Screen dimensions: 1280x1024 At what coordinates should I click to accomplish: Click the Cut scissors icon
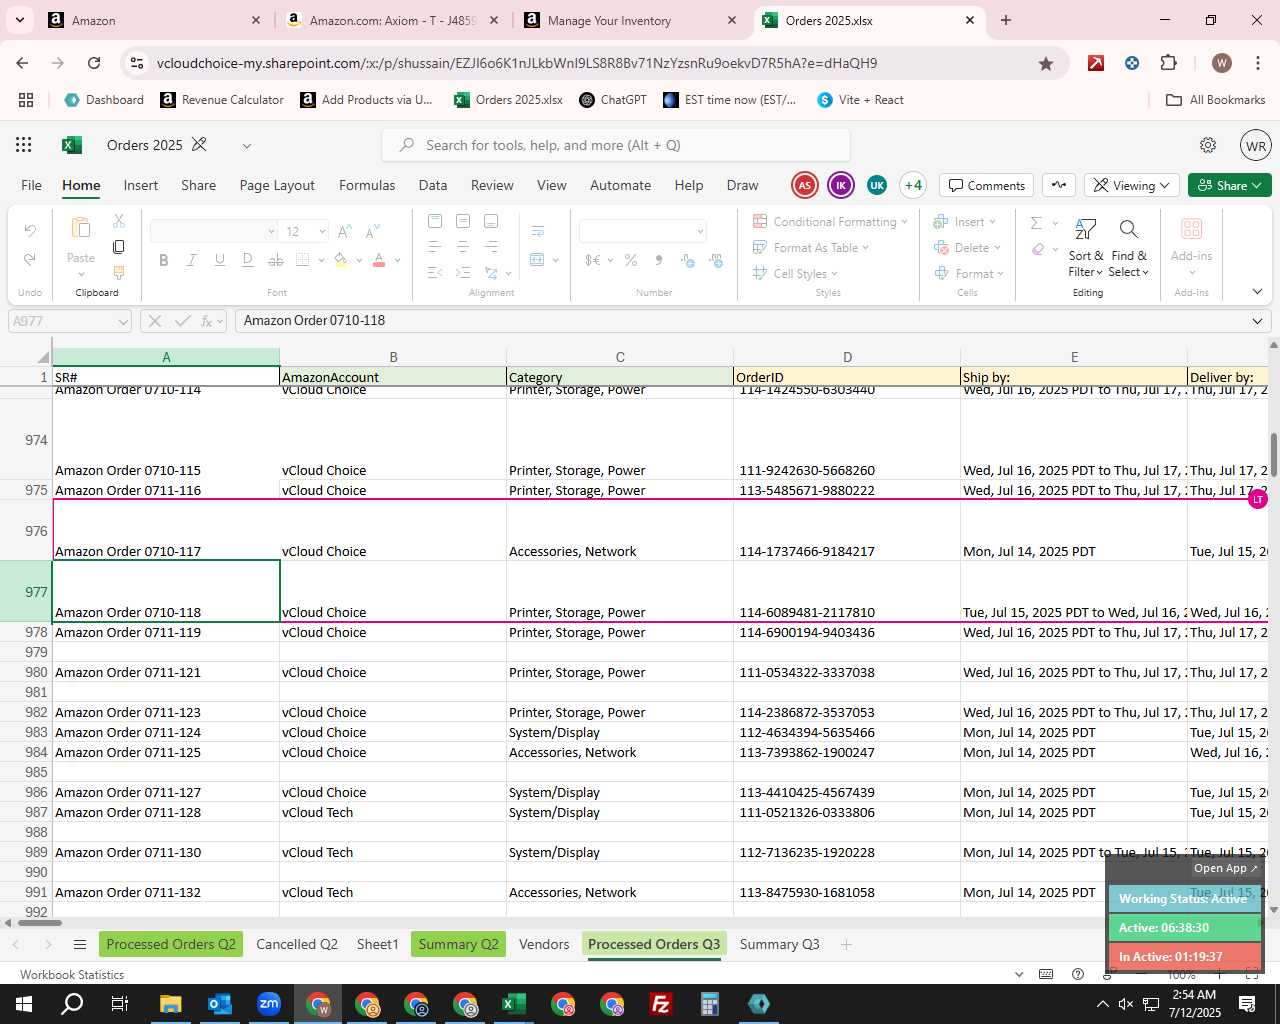point(119,221)
